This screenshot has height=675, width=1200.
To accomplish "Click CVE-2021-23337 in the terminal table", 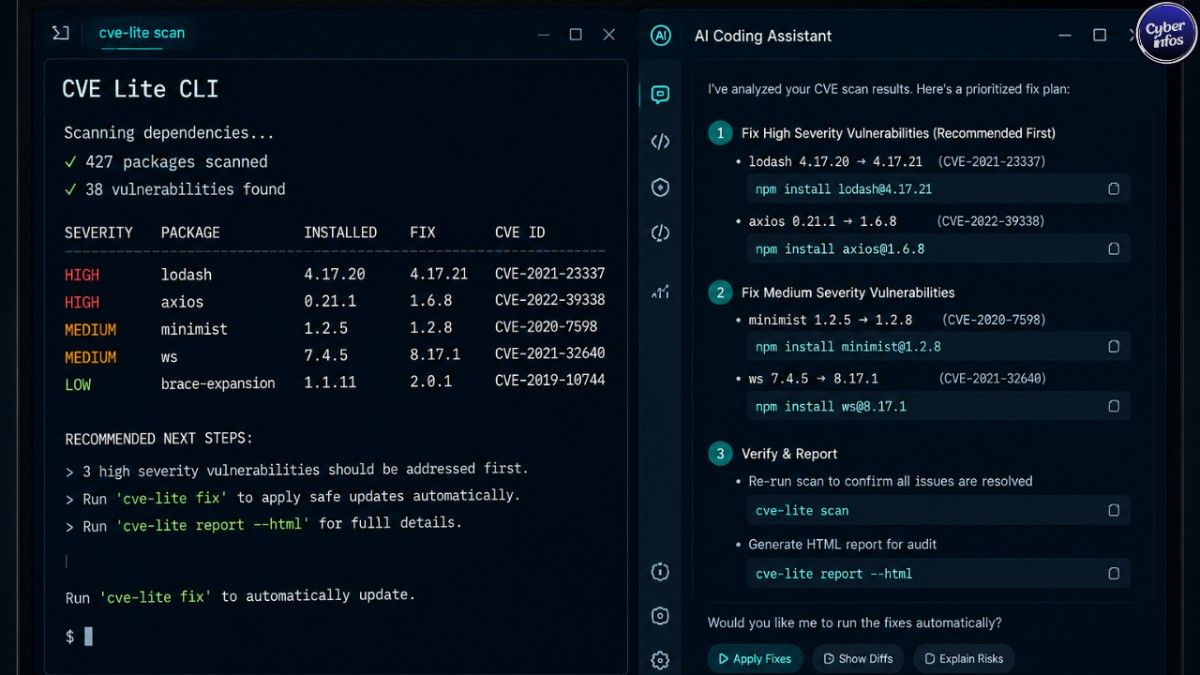I will [x=550, y=273].
